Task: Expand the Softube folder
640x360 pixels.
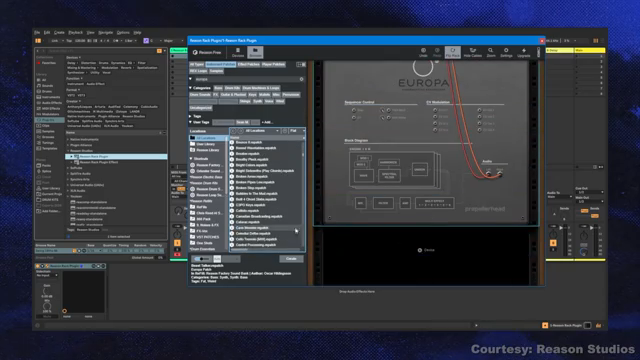Action: point(68,168)
